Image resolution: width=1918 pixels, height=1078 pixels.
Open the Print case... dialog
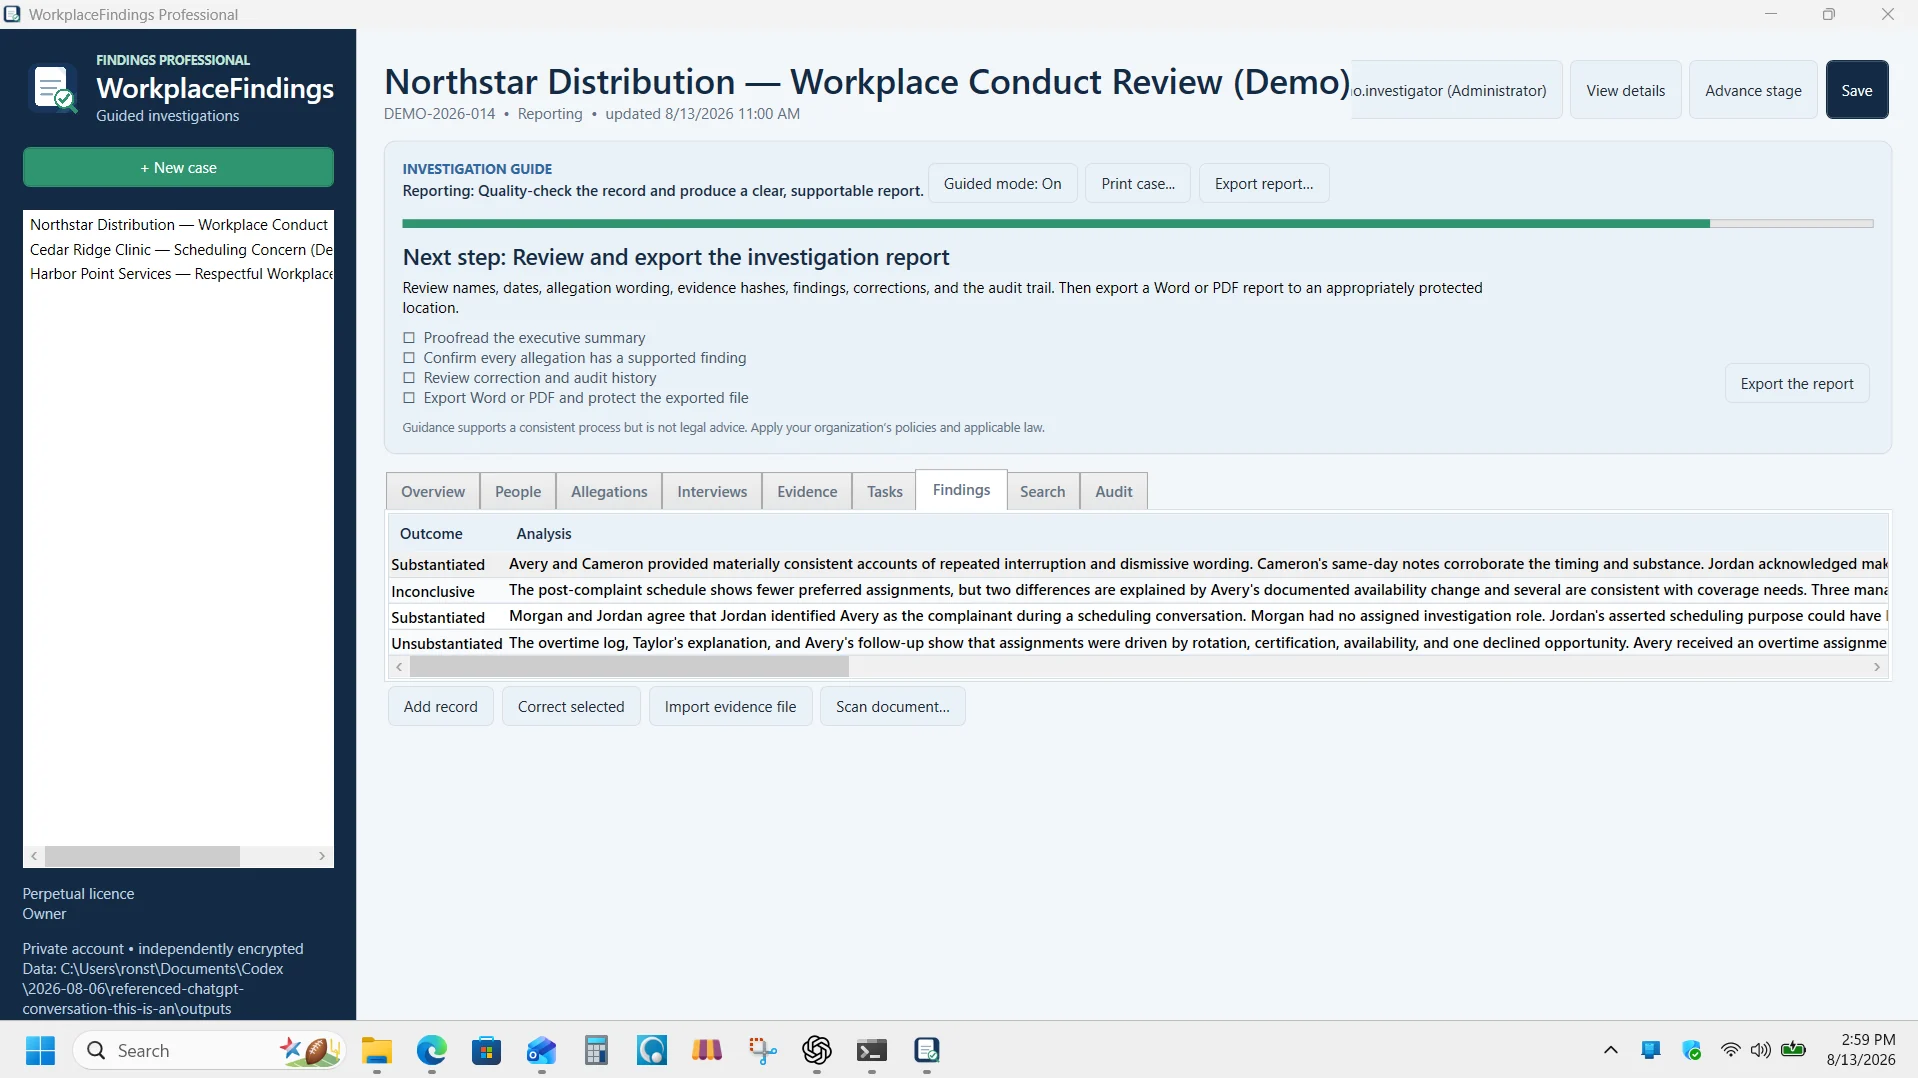[x=1138, y=184]
